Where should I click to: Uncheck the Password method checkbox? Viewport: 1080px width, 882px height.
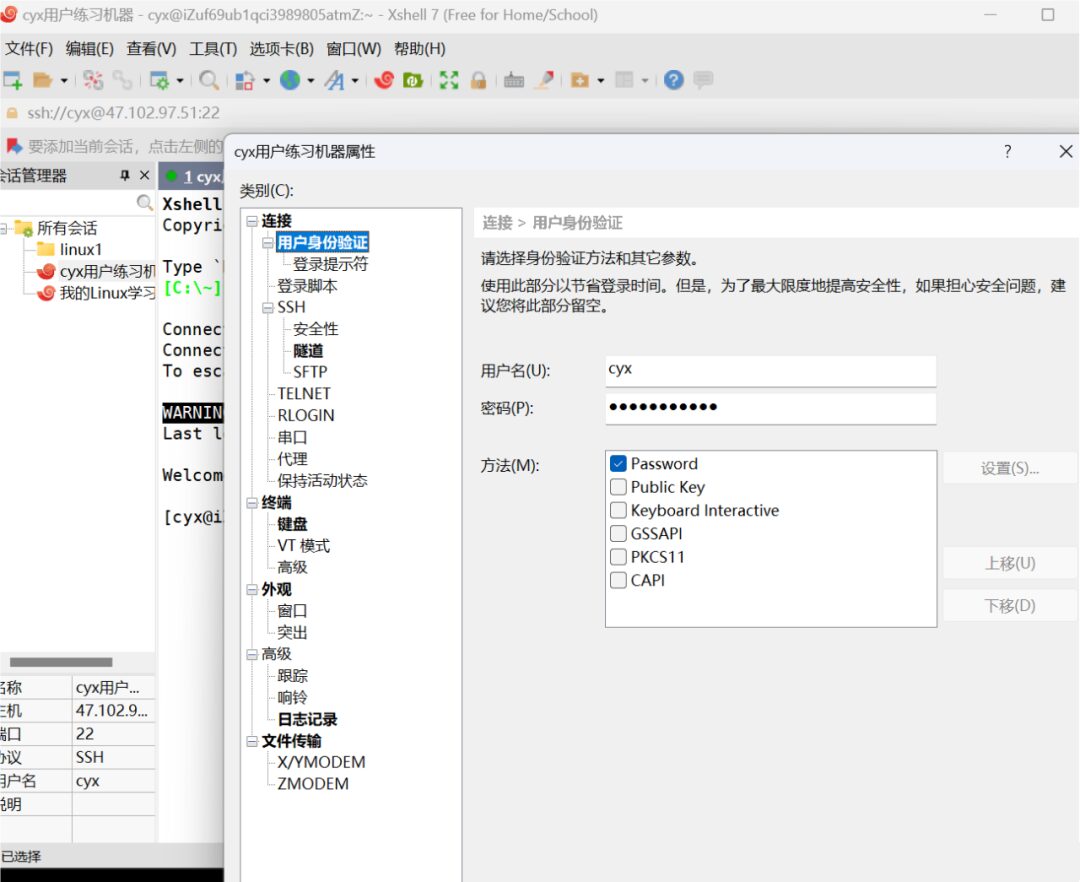pyautogui.click(x=618, y=463)
